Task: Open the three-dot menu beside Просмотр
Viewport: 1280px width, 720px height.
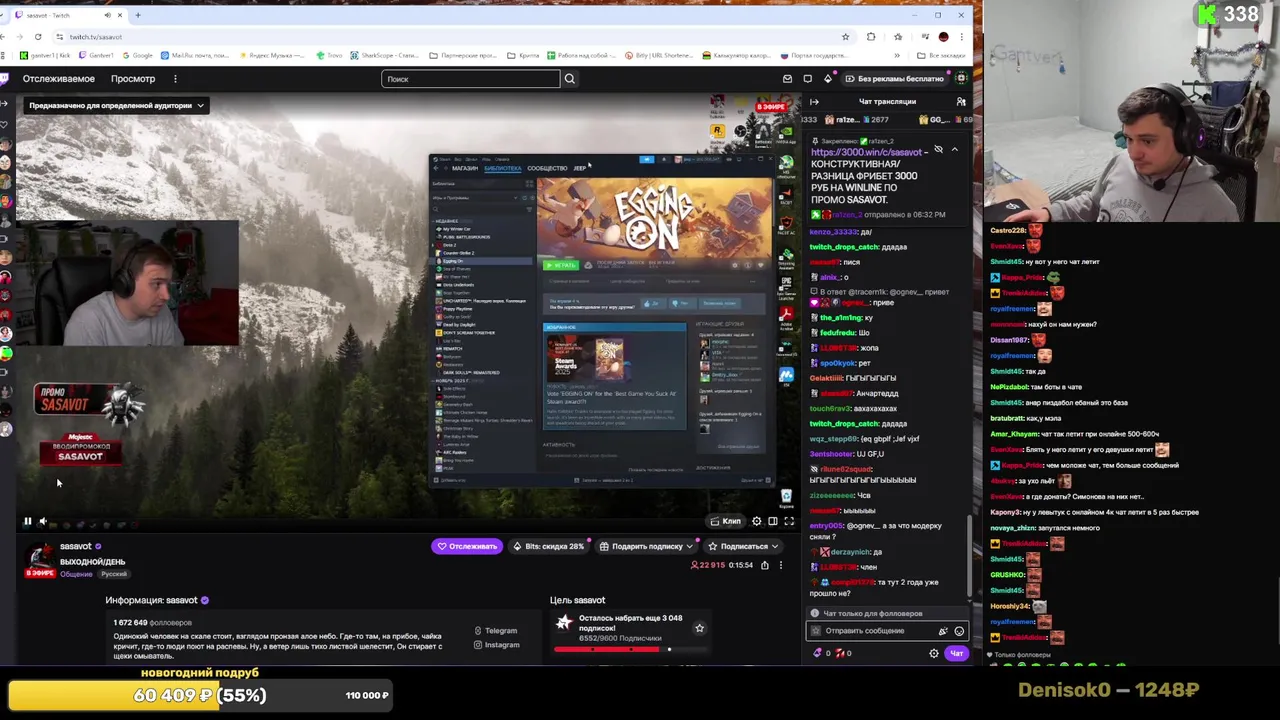Action: [175, 79]
